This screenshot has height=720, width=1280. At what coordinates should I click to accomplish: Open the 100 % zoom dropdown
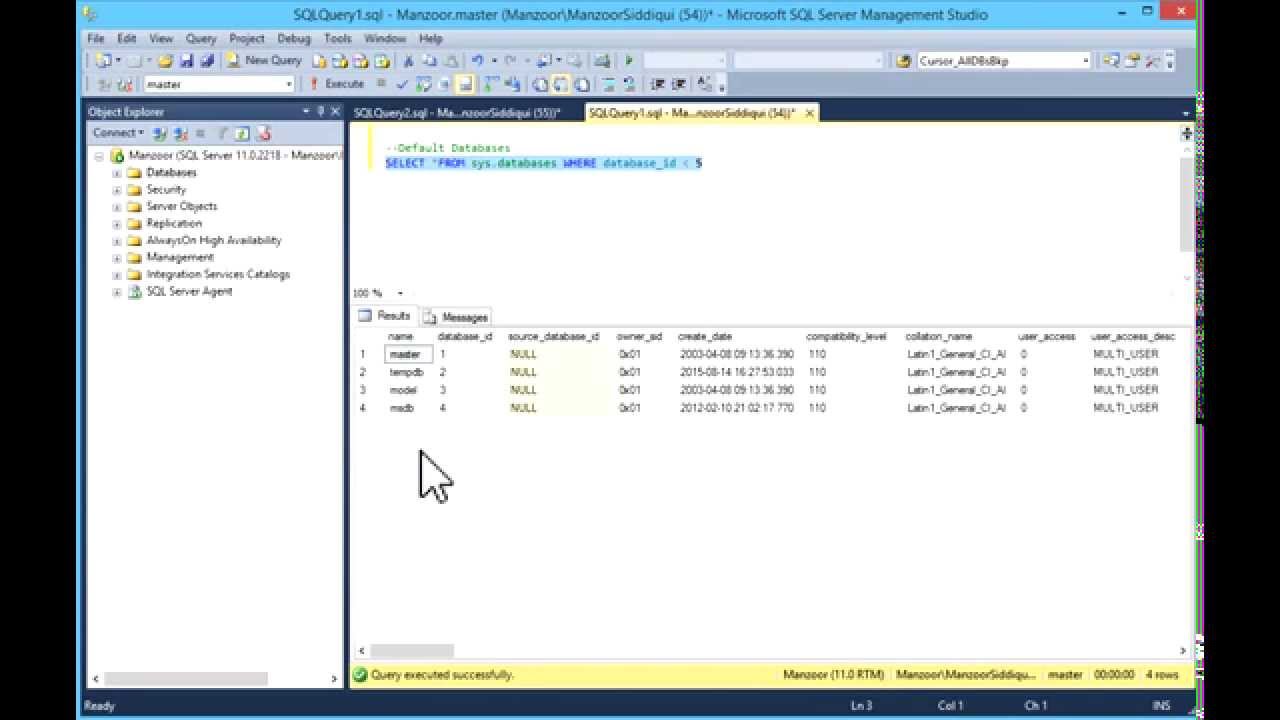[x=400, y=293]
